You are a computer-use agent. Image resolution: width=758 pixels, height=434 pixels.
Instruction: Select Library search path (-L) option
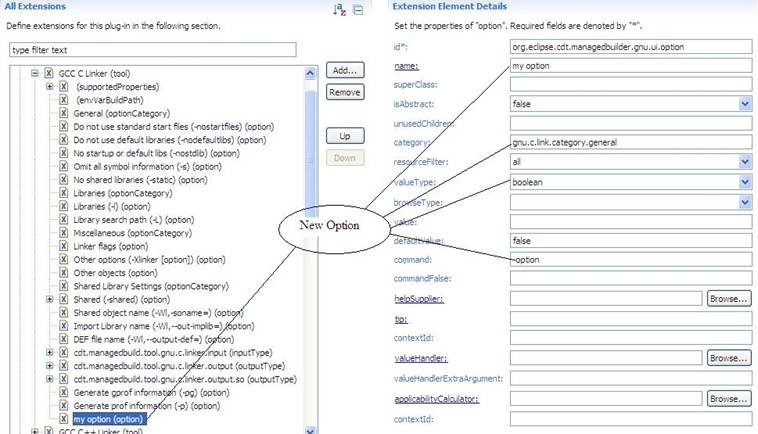134,220
